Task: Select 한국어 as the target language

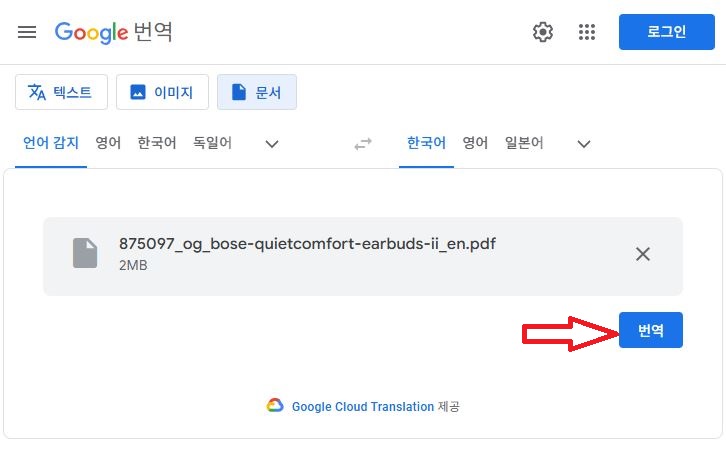Action: (426, 143)
